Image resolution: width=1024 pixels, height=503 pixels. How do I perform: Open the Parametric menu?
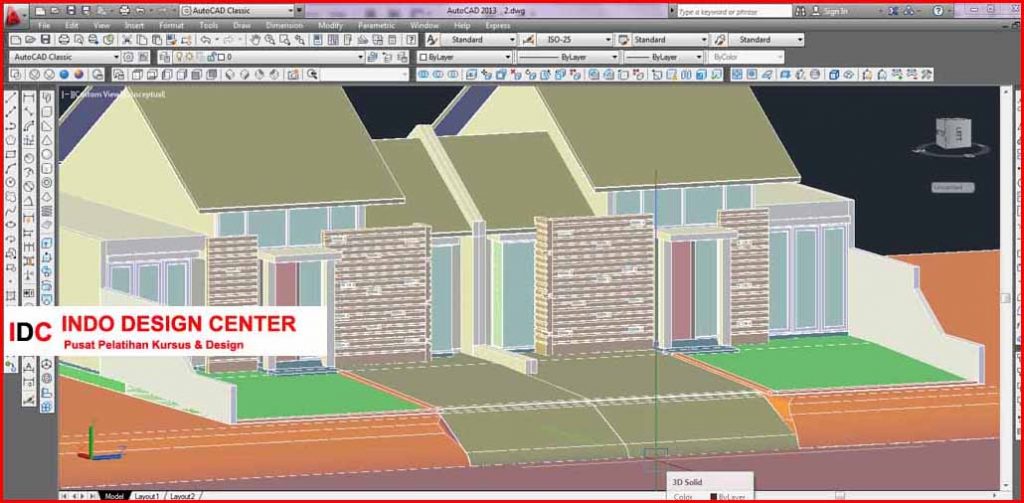[376, 25]
